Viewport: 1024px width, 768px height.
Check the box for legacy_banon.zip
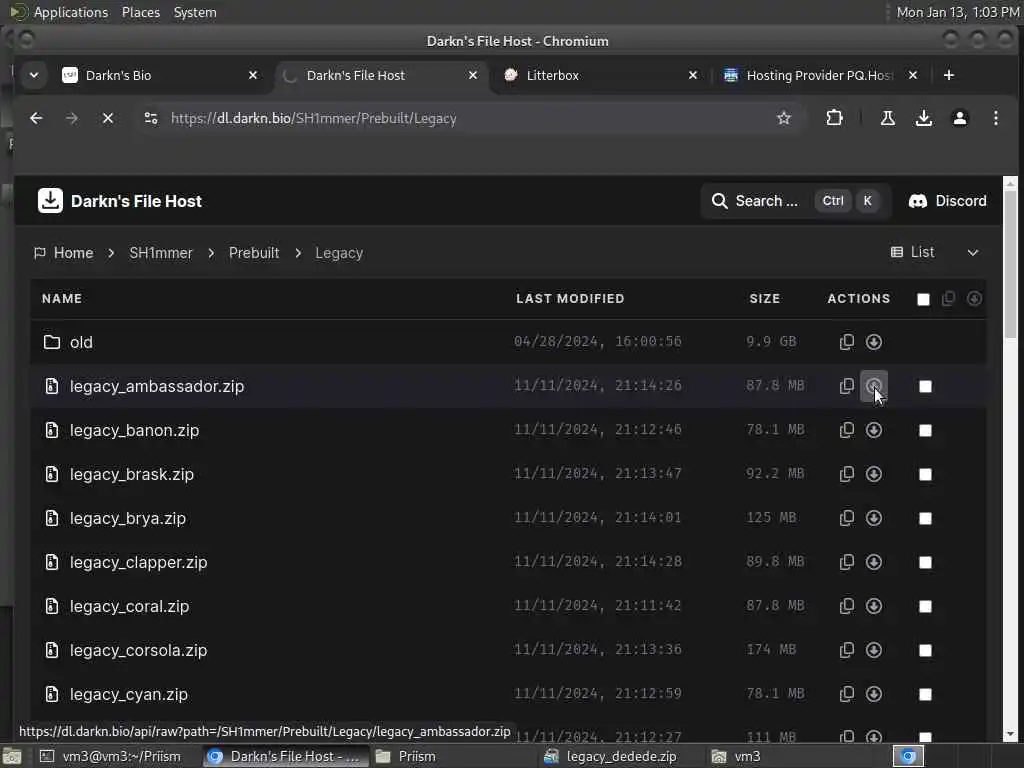[x=925, y=430]
